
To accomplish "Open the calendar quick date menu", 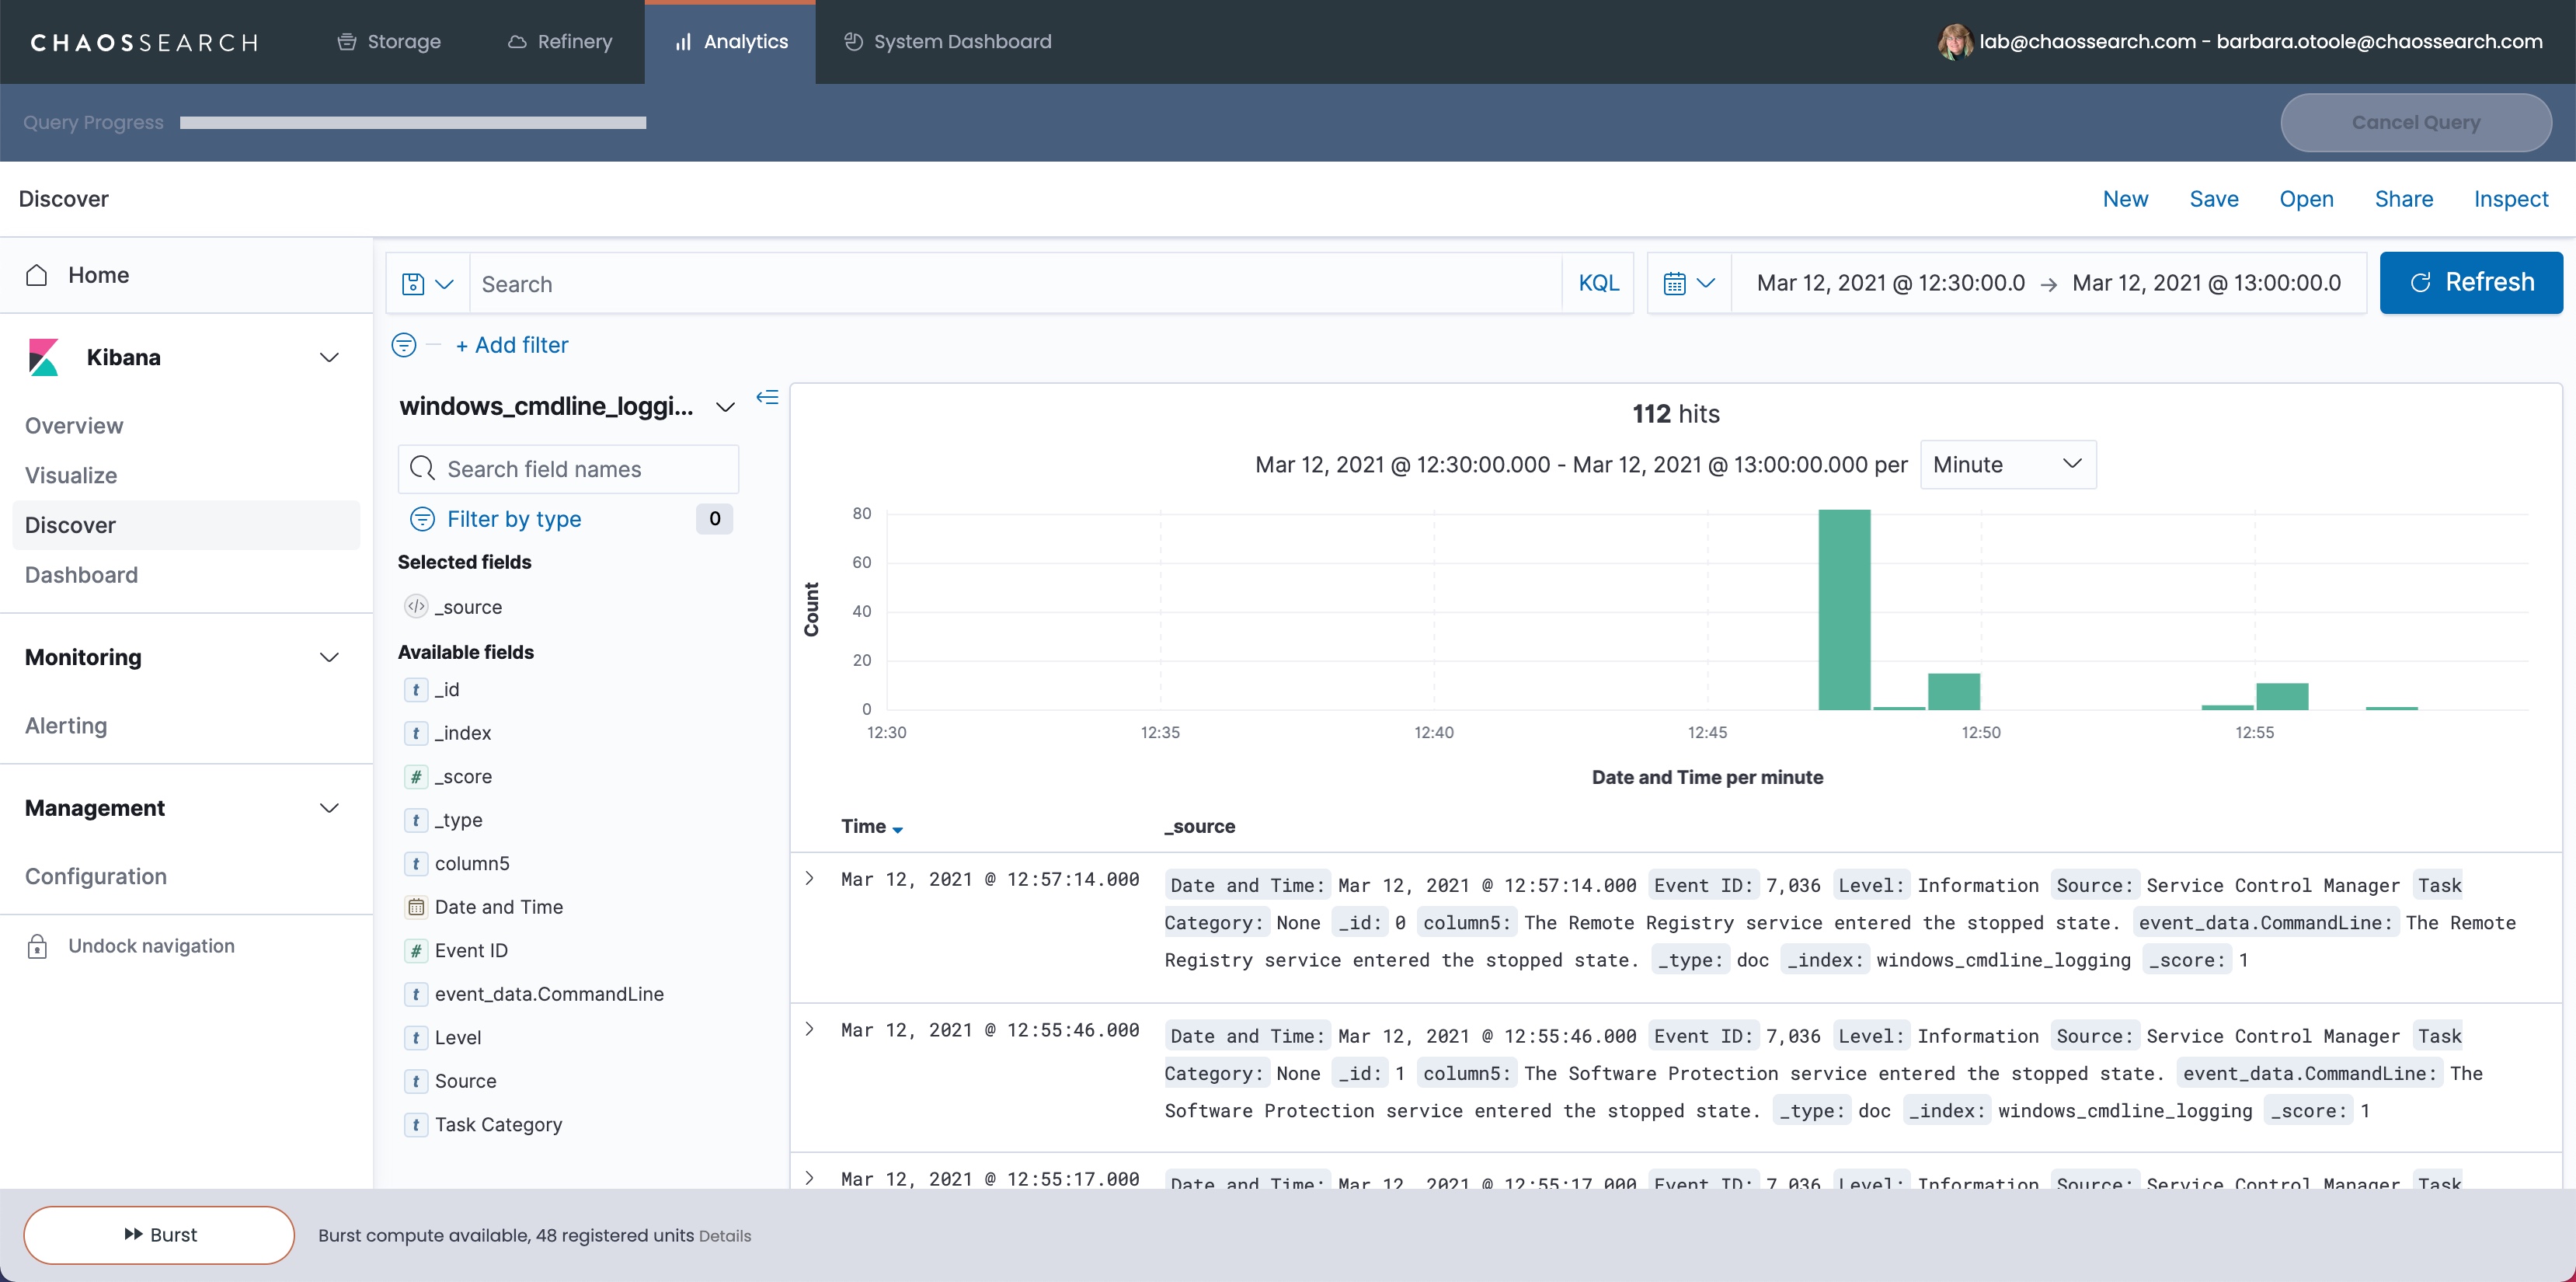I will click(1688, 284).
